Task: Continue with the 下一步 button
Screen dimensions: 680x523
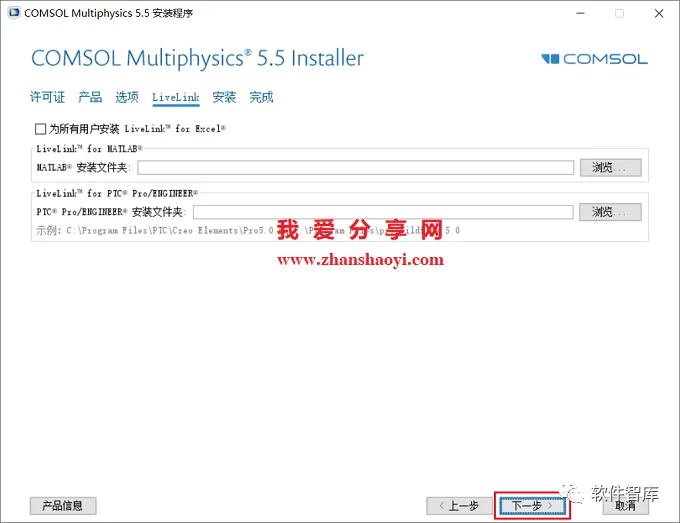Action: pos(532,506)
